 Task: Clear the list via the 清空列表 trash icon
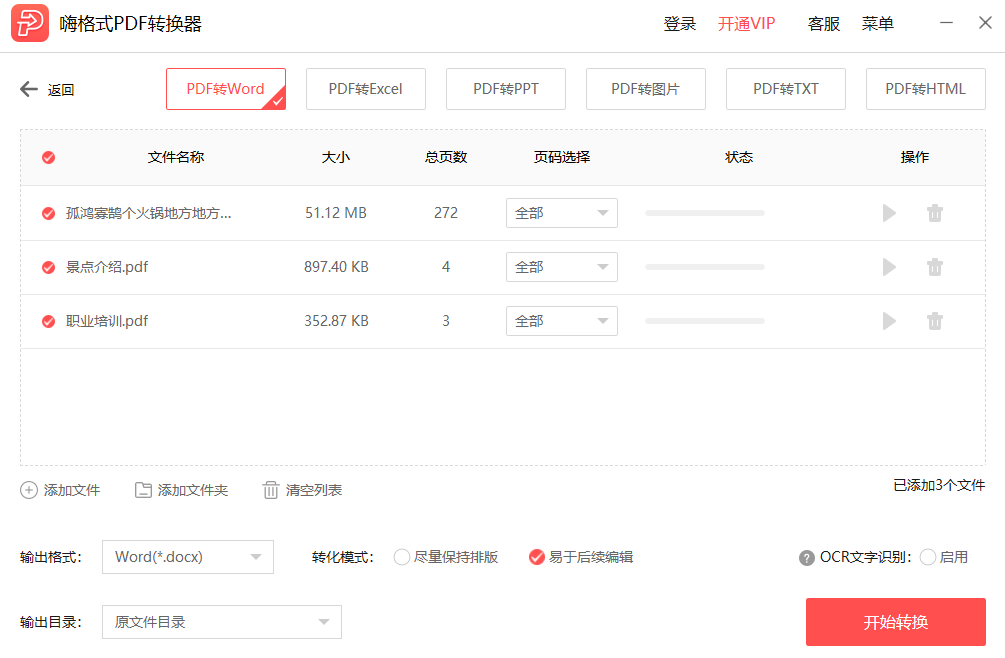(x=270, y=490)
